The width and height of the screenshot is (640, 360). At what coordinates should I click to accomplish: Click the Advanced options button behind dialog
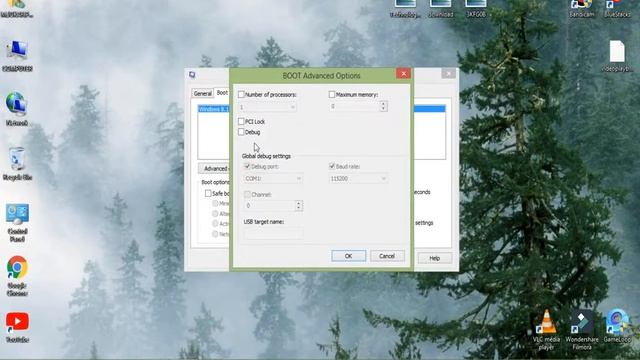(x=214, y=169)
